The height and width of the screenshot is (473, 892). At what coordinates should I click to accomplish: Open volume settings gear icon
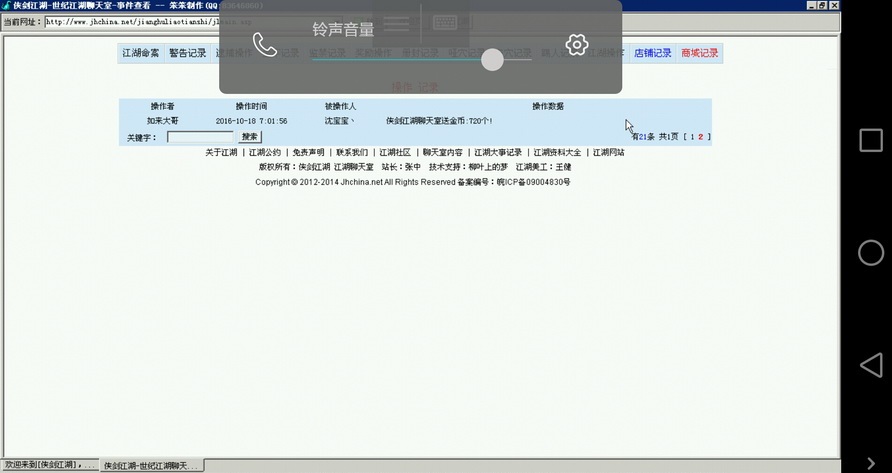(576, 44)
